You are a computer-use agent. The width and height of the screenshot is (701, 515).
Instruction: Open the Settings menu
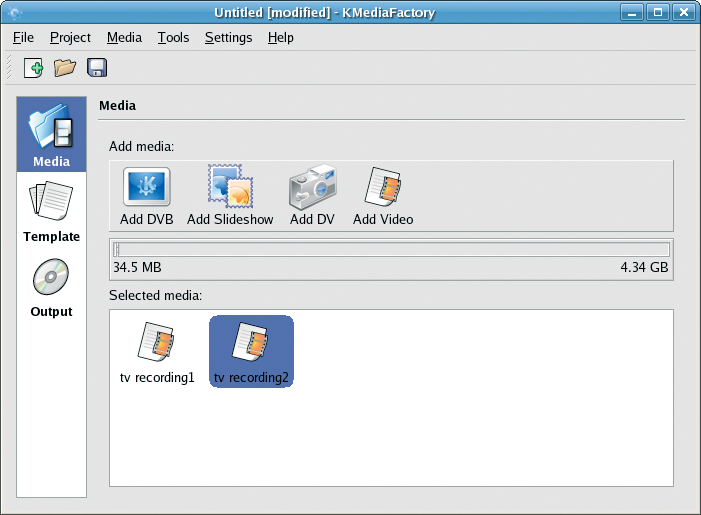[228, 38]
